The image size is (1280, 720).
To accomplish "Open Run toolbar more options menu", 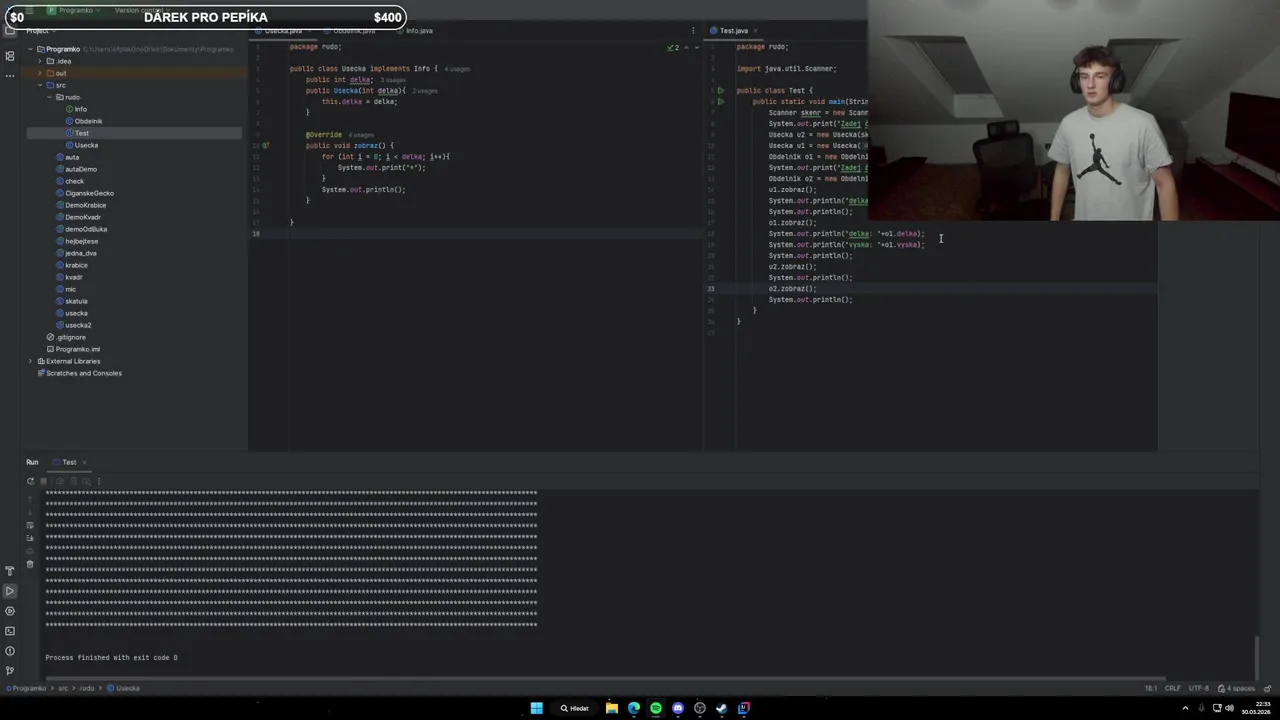I will point(98,481).
